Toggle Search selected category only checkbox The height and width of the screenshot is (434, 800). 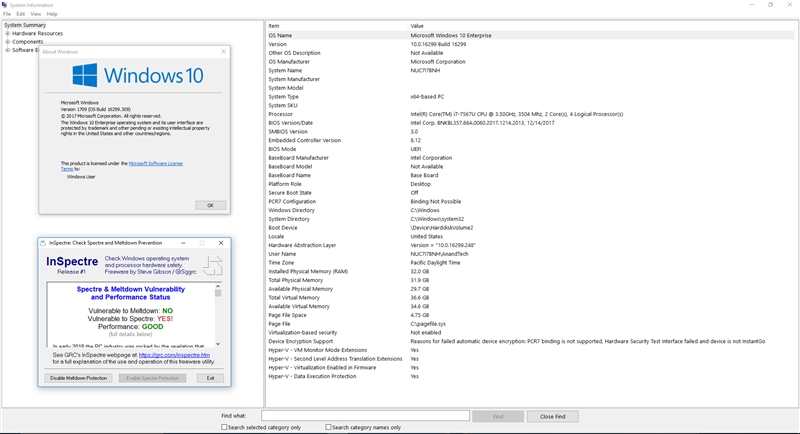pos(224,427)
